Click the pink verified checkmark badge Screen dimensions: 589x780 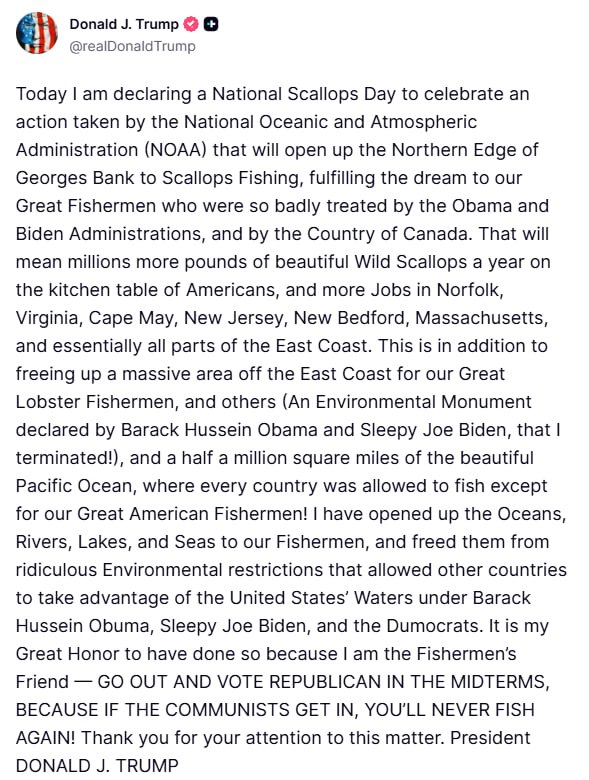191,24
